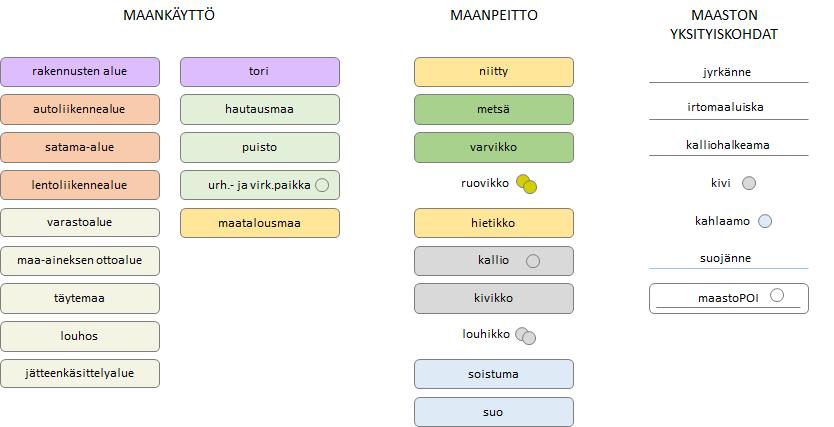Select the kivikko gray box
834x427 pixels.
tap(494, 298)
